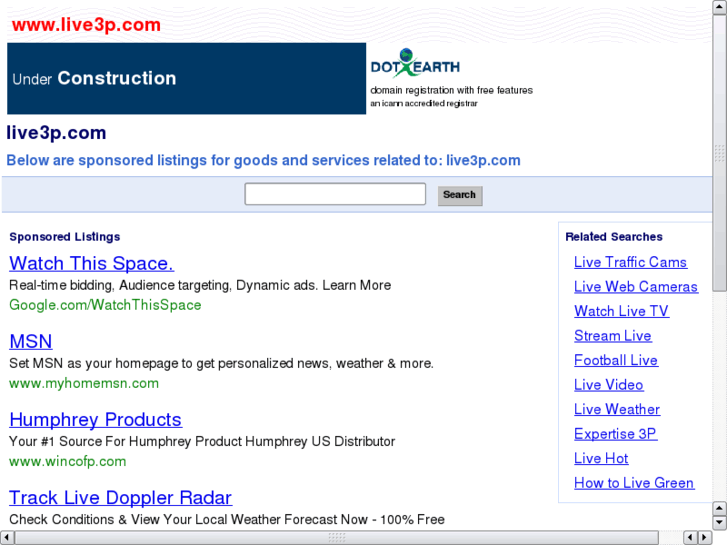Click 'an icann accredited registrar' text
Screen dimensions: 727x545
(x=424, y=103)
